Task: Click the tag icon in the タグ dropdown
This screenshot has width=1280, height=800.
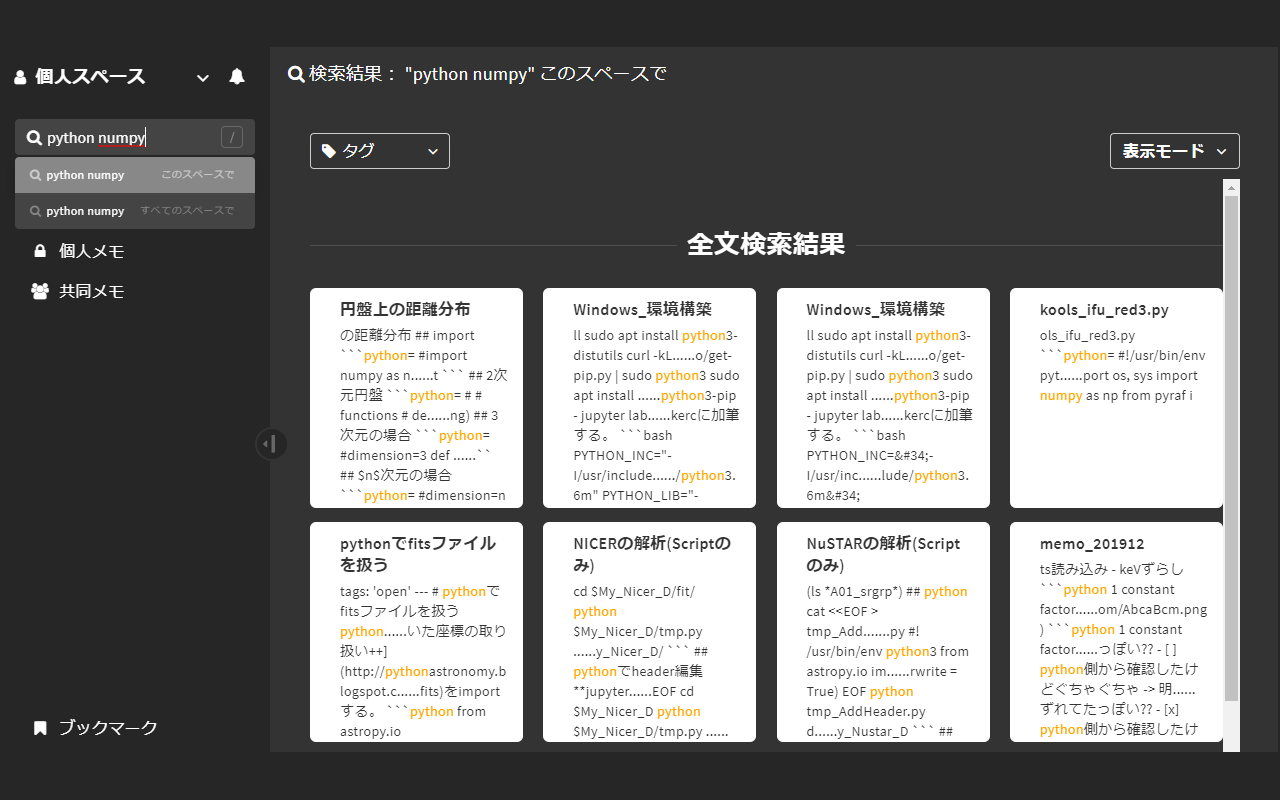Action: 328,151
